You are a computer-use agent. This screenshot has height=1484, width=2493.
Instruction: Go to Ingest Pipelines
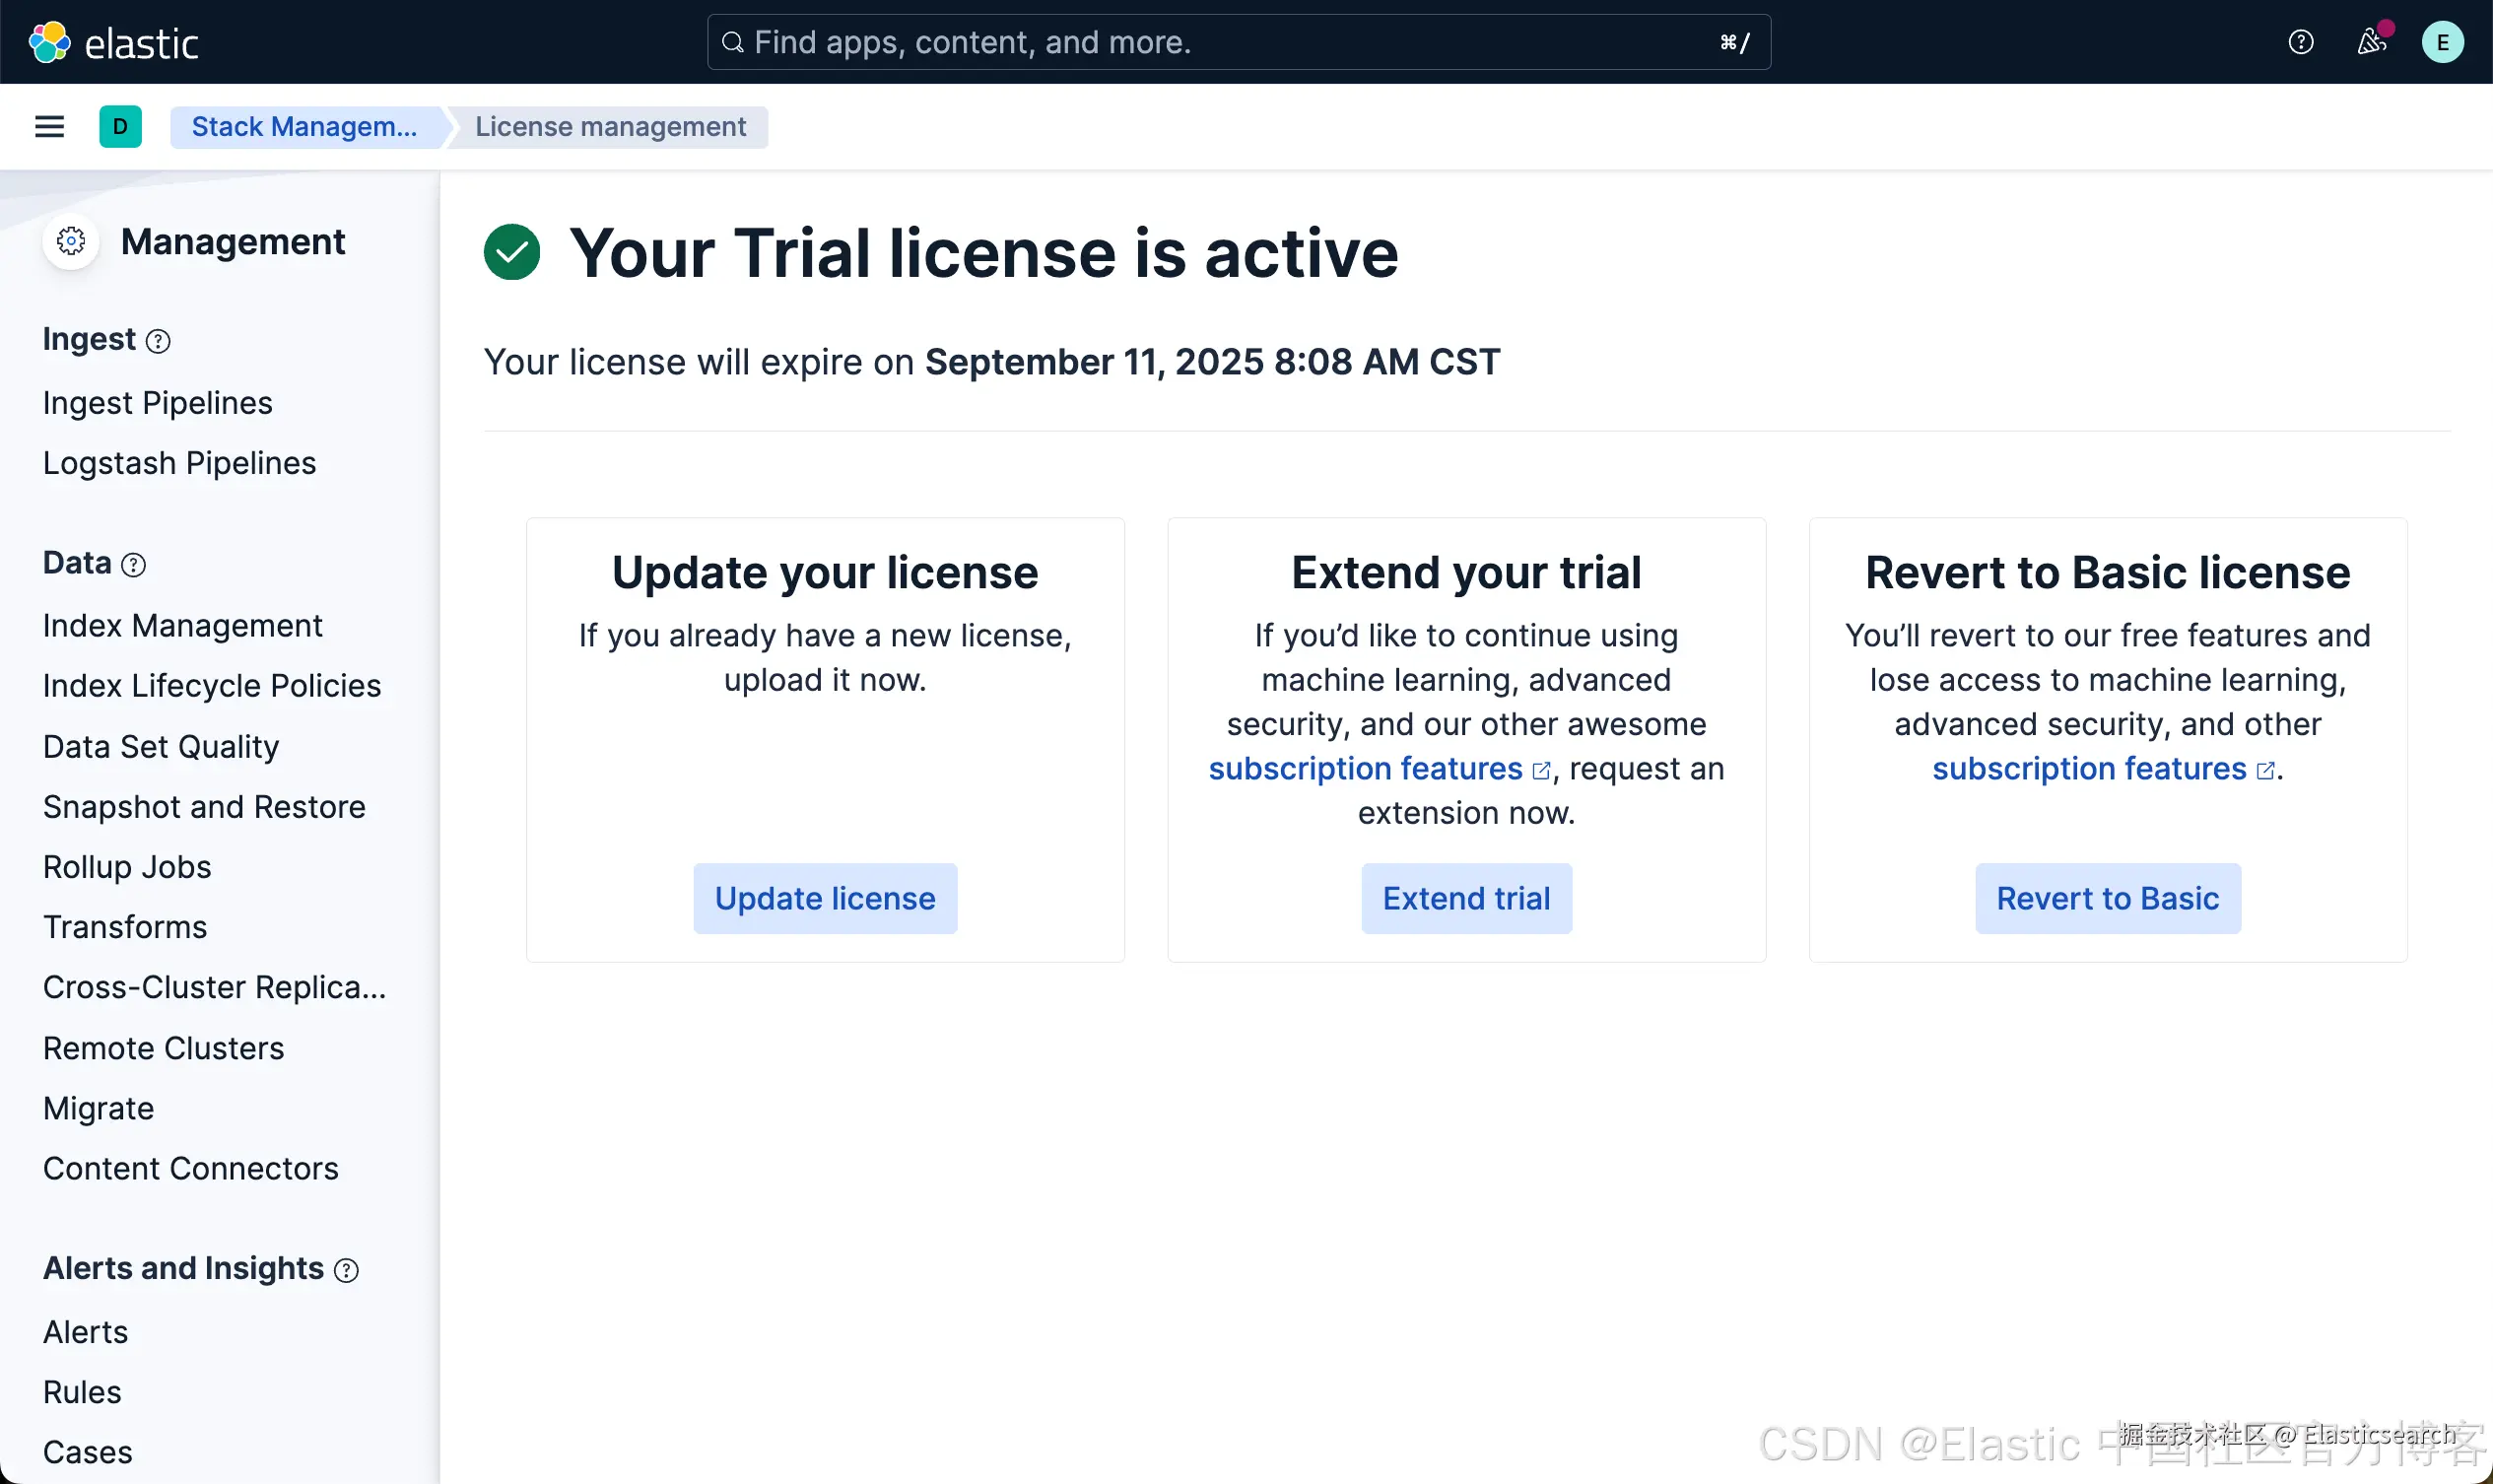tap(157, 402)
